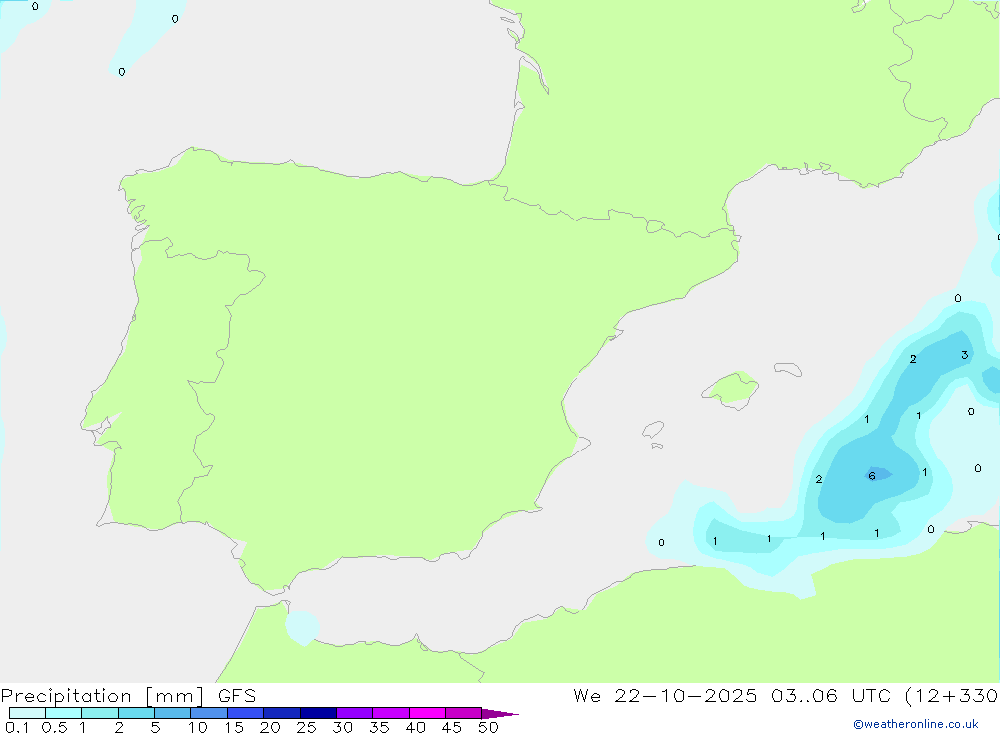Pick the 20–25 mm dark blue legend swatch
This screenshot has height=733, width=1000.
281,713
